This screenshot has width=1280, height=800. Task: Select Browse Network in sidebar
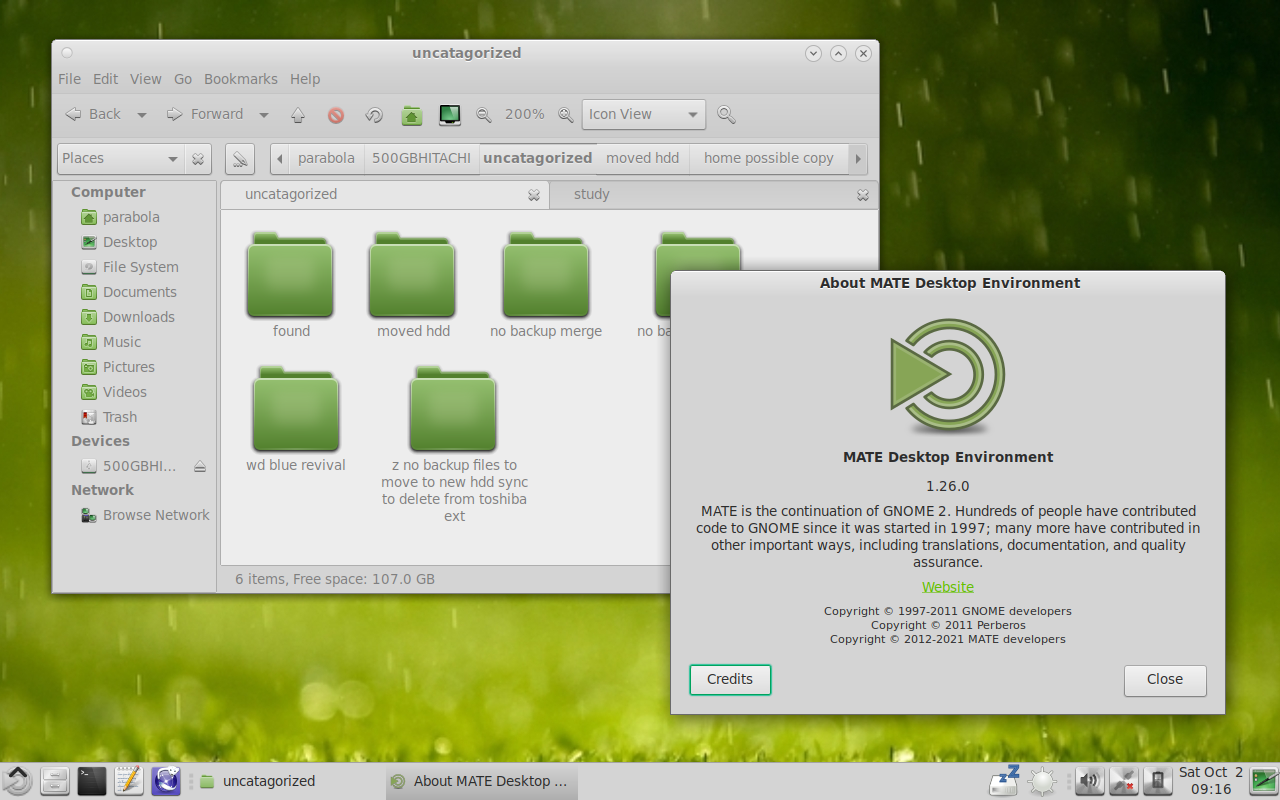[x=156, y=515]
